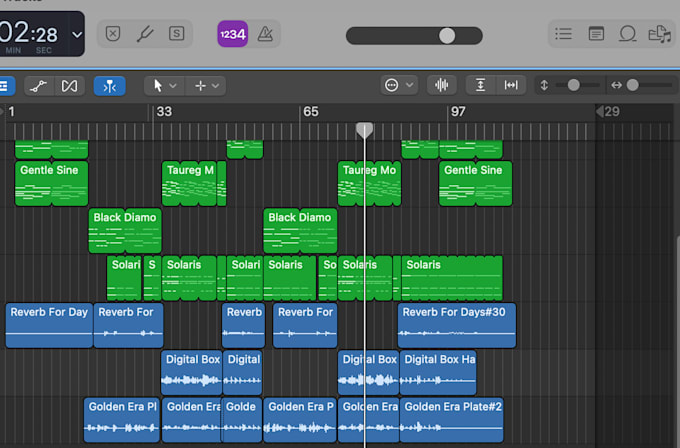Select the Pointer tool
Screen dimensions: 680x448
coord(158,85)
